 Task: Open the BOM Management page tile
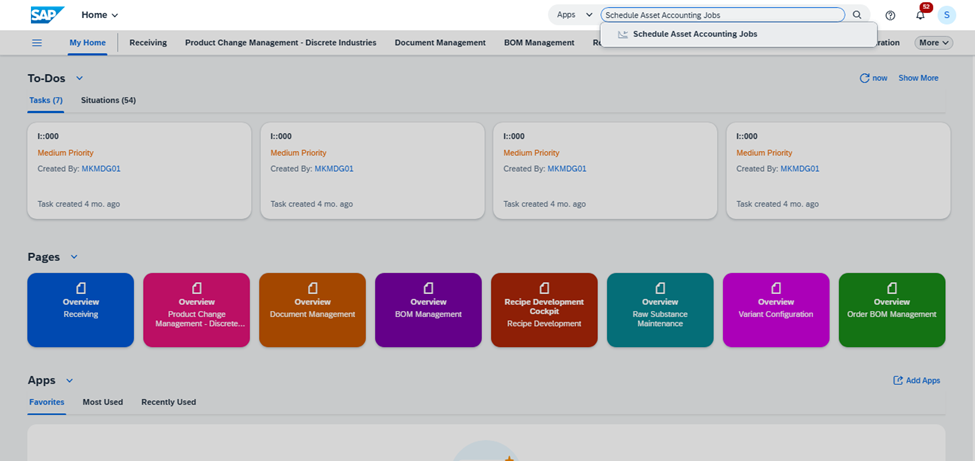pyautogui.click(x=428, y=310)
